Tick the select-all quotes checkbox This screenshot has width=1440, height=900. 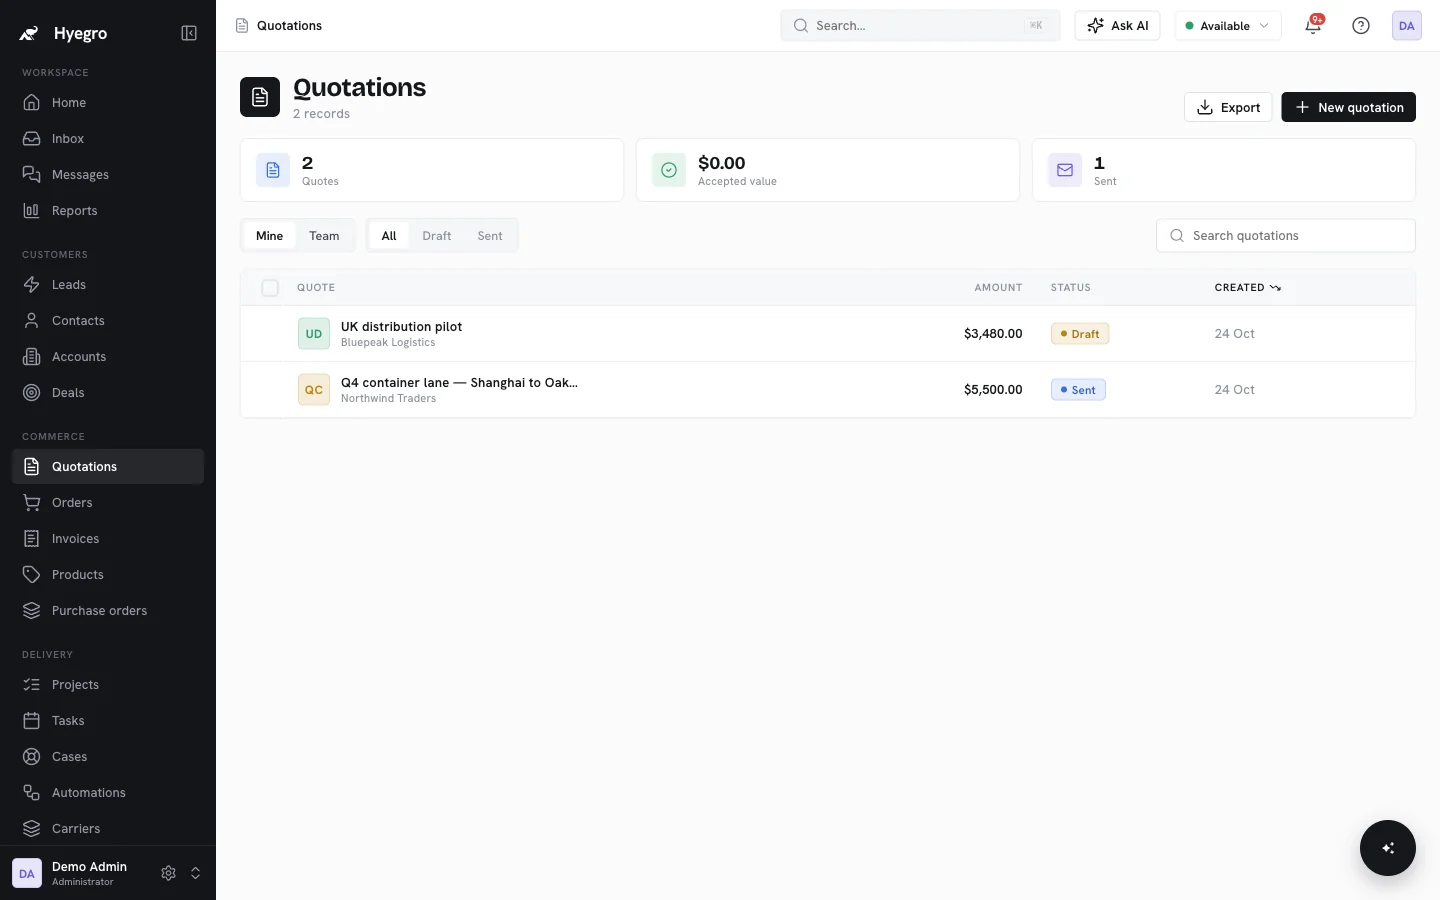pos(270,288)
